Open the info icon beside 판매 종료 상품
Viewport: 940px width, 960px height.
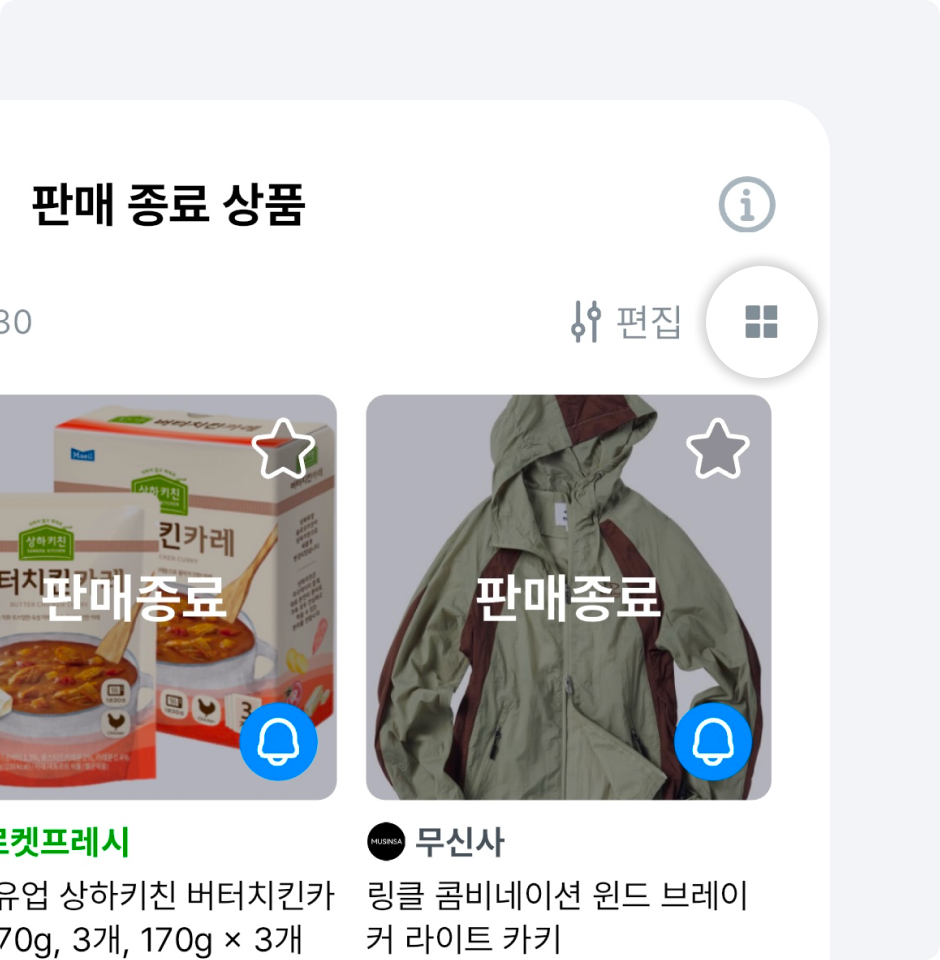tap(746, 204)
